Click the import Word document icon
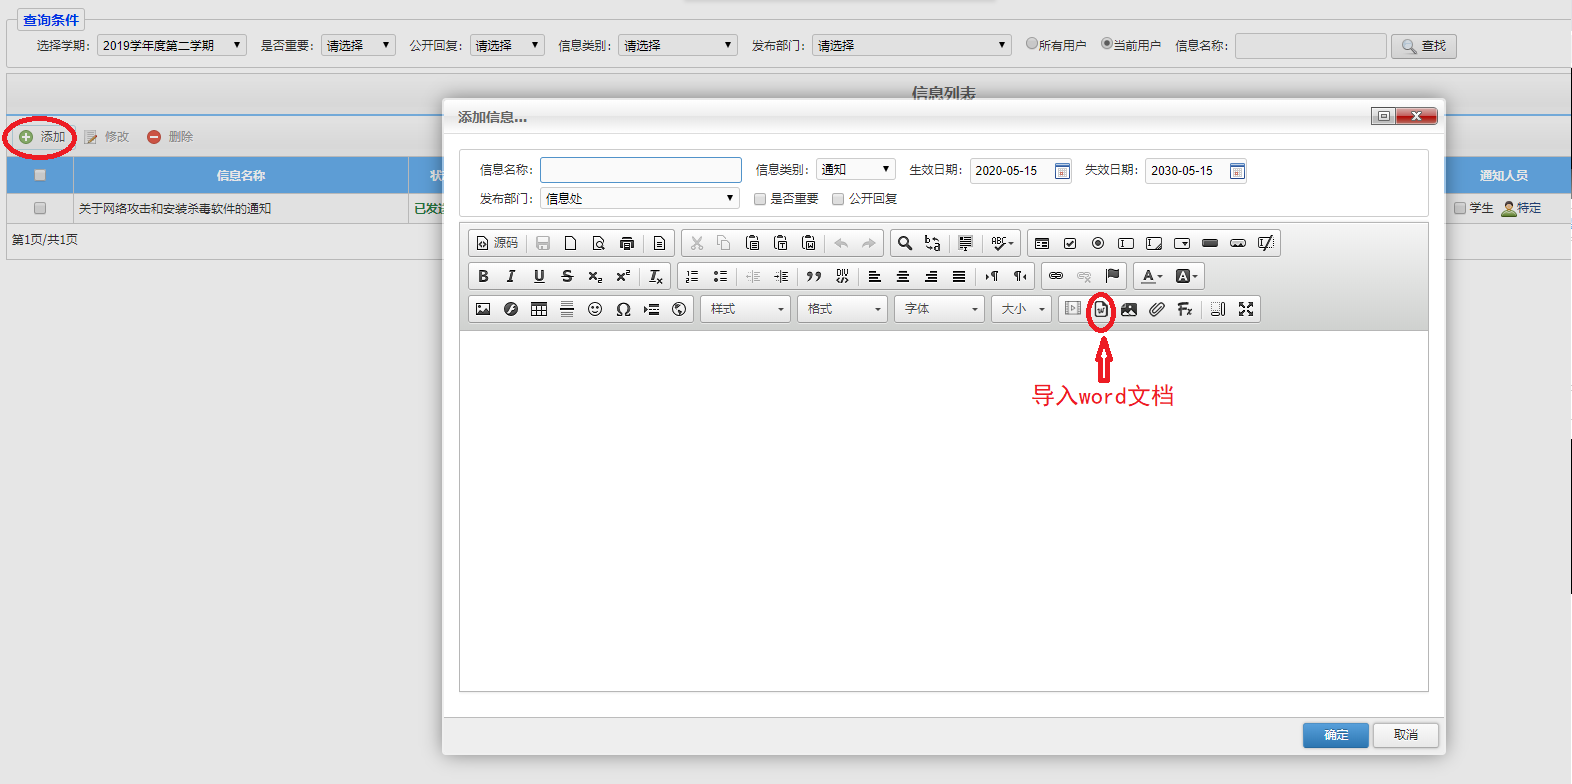The image size is (1572, 784). coord(1100,310)
